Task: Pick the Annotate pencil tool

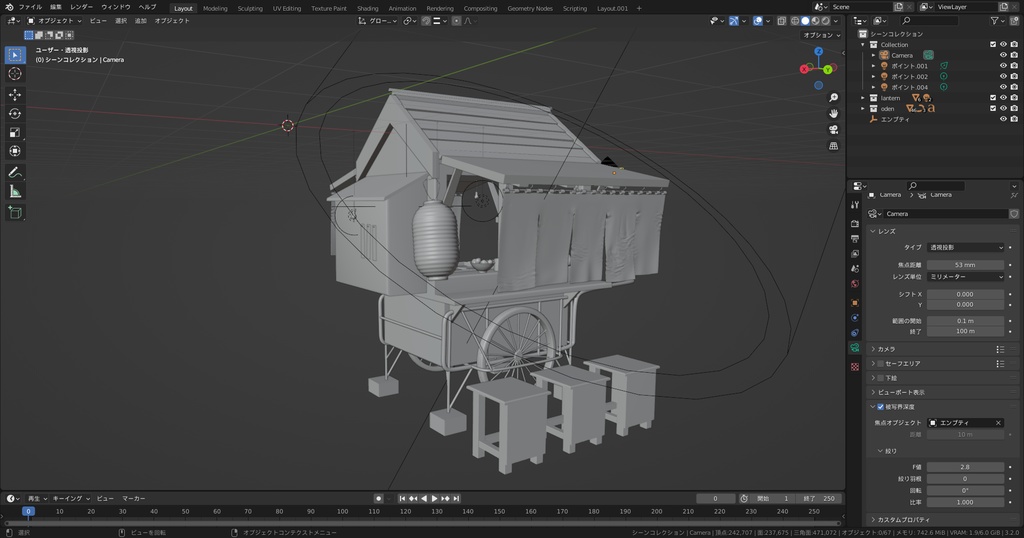Action: pos(15,172)
